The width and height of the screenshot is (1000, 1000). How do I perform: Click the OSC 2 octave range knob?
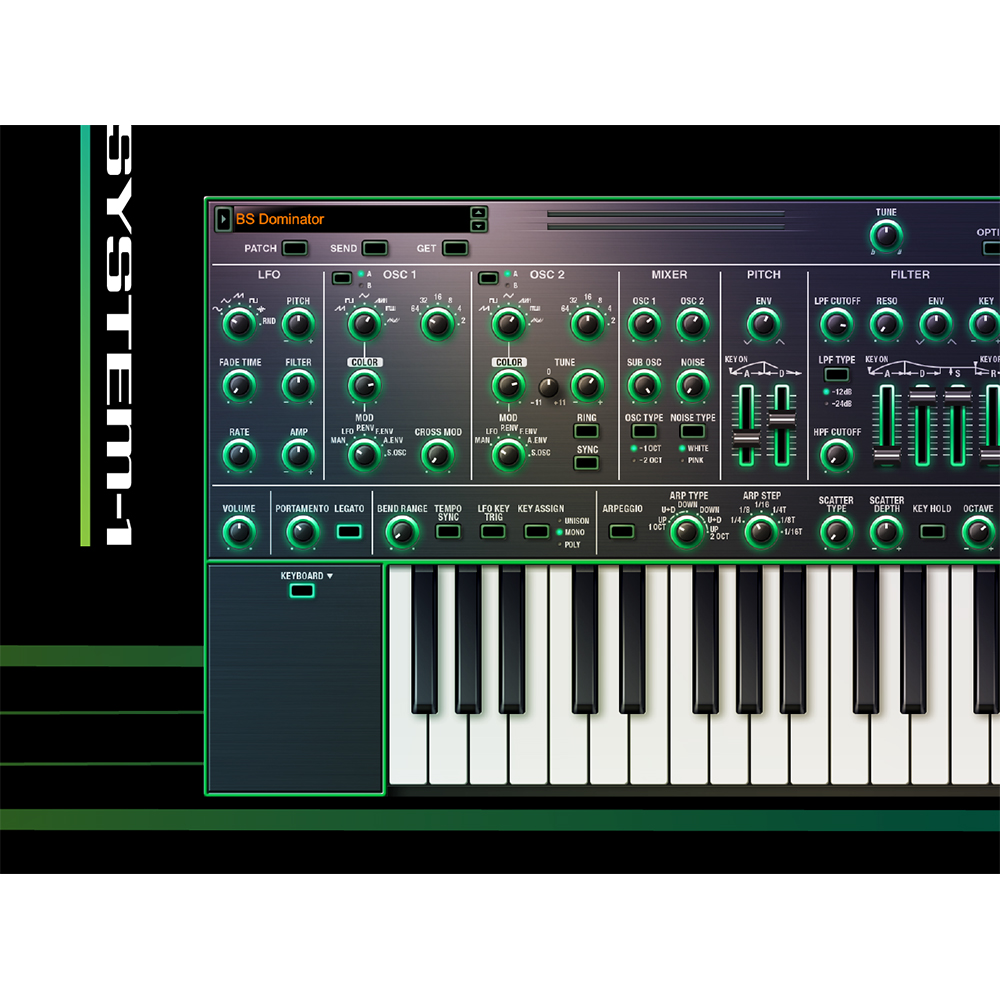tap(587, 324)
